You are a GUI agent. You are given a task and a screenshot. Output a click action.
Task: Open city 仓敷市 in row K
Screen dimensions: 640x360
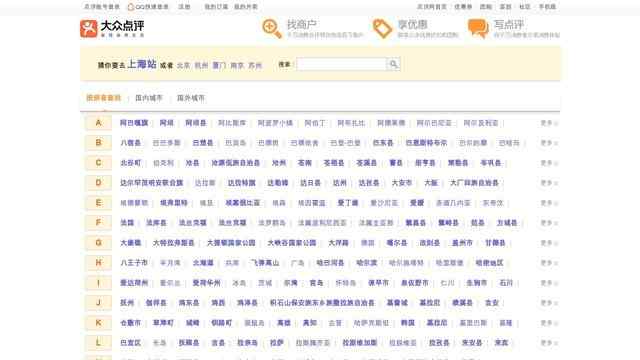[x=131, y=323]
